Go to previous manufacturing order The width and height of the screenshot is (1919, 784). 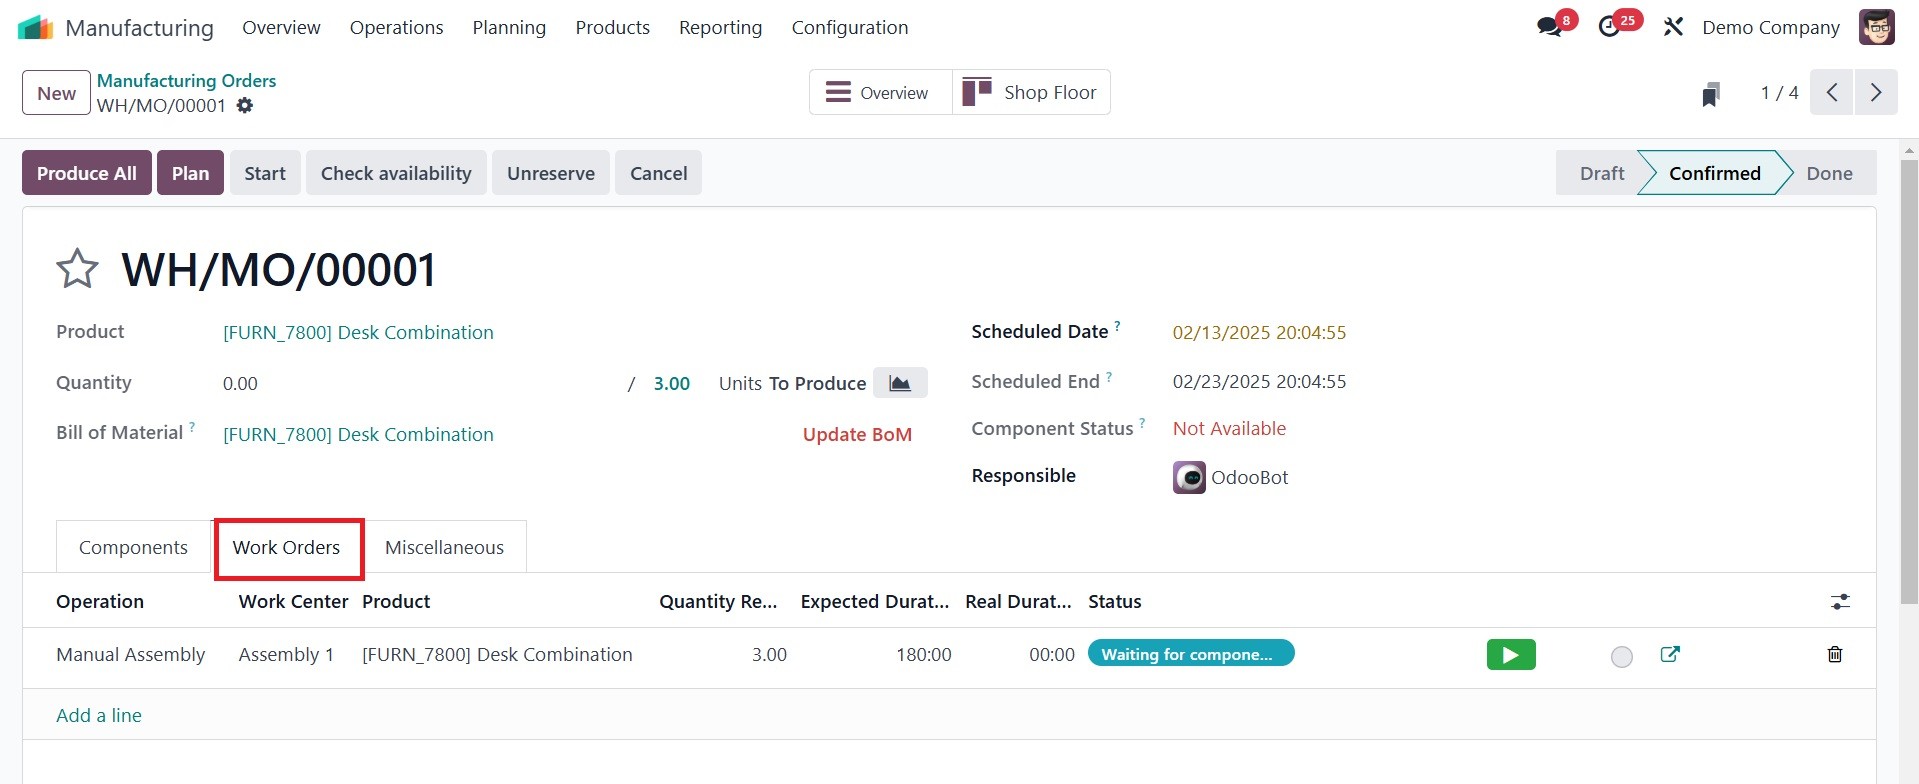1832,93
